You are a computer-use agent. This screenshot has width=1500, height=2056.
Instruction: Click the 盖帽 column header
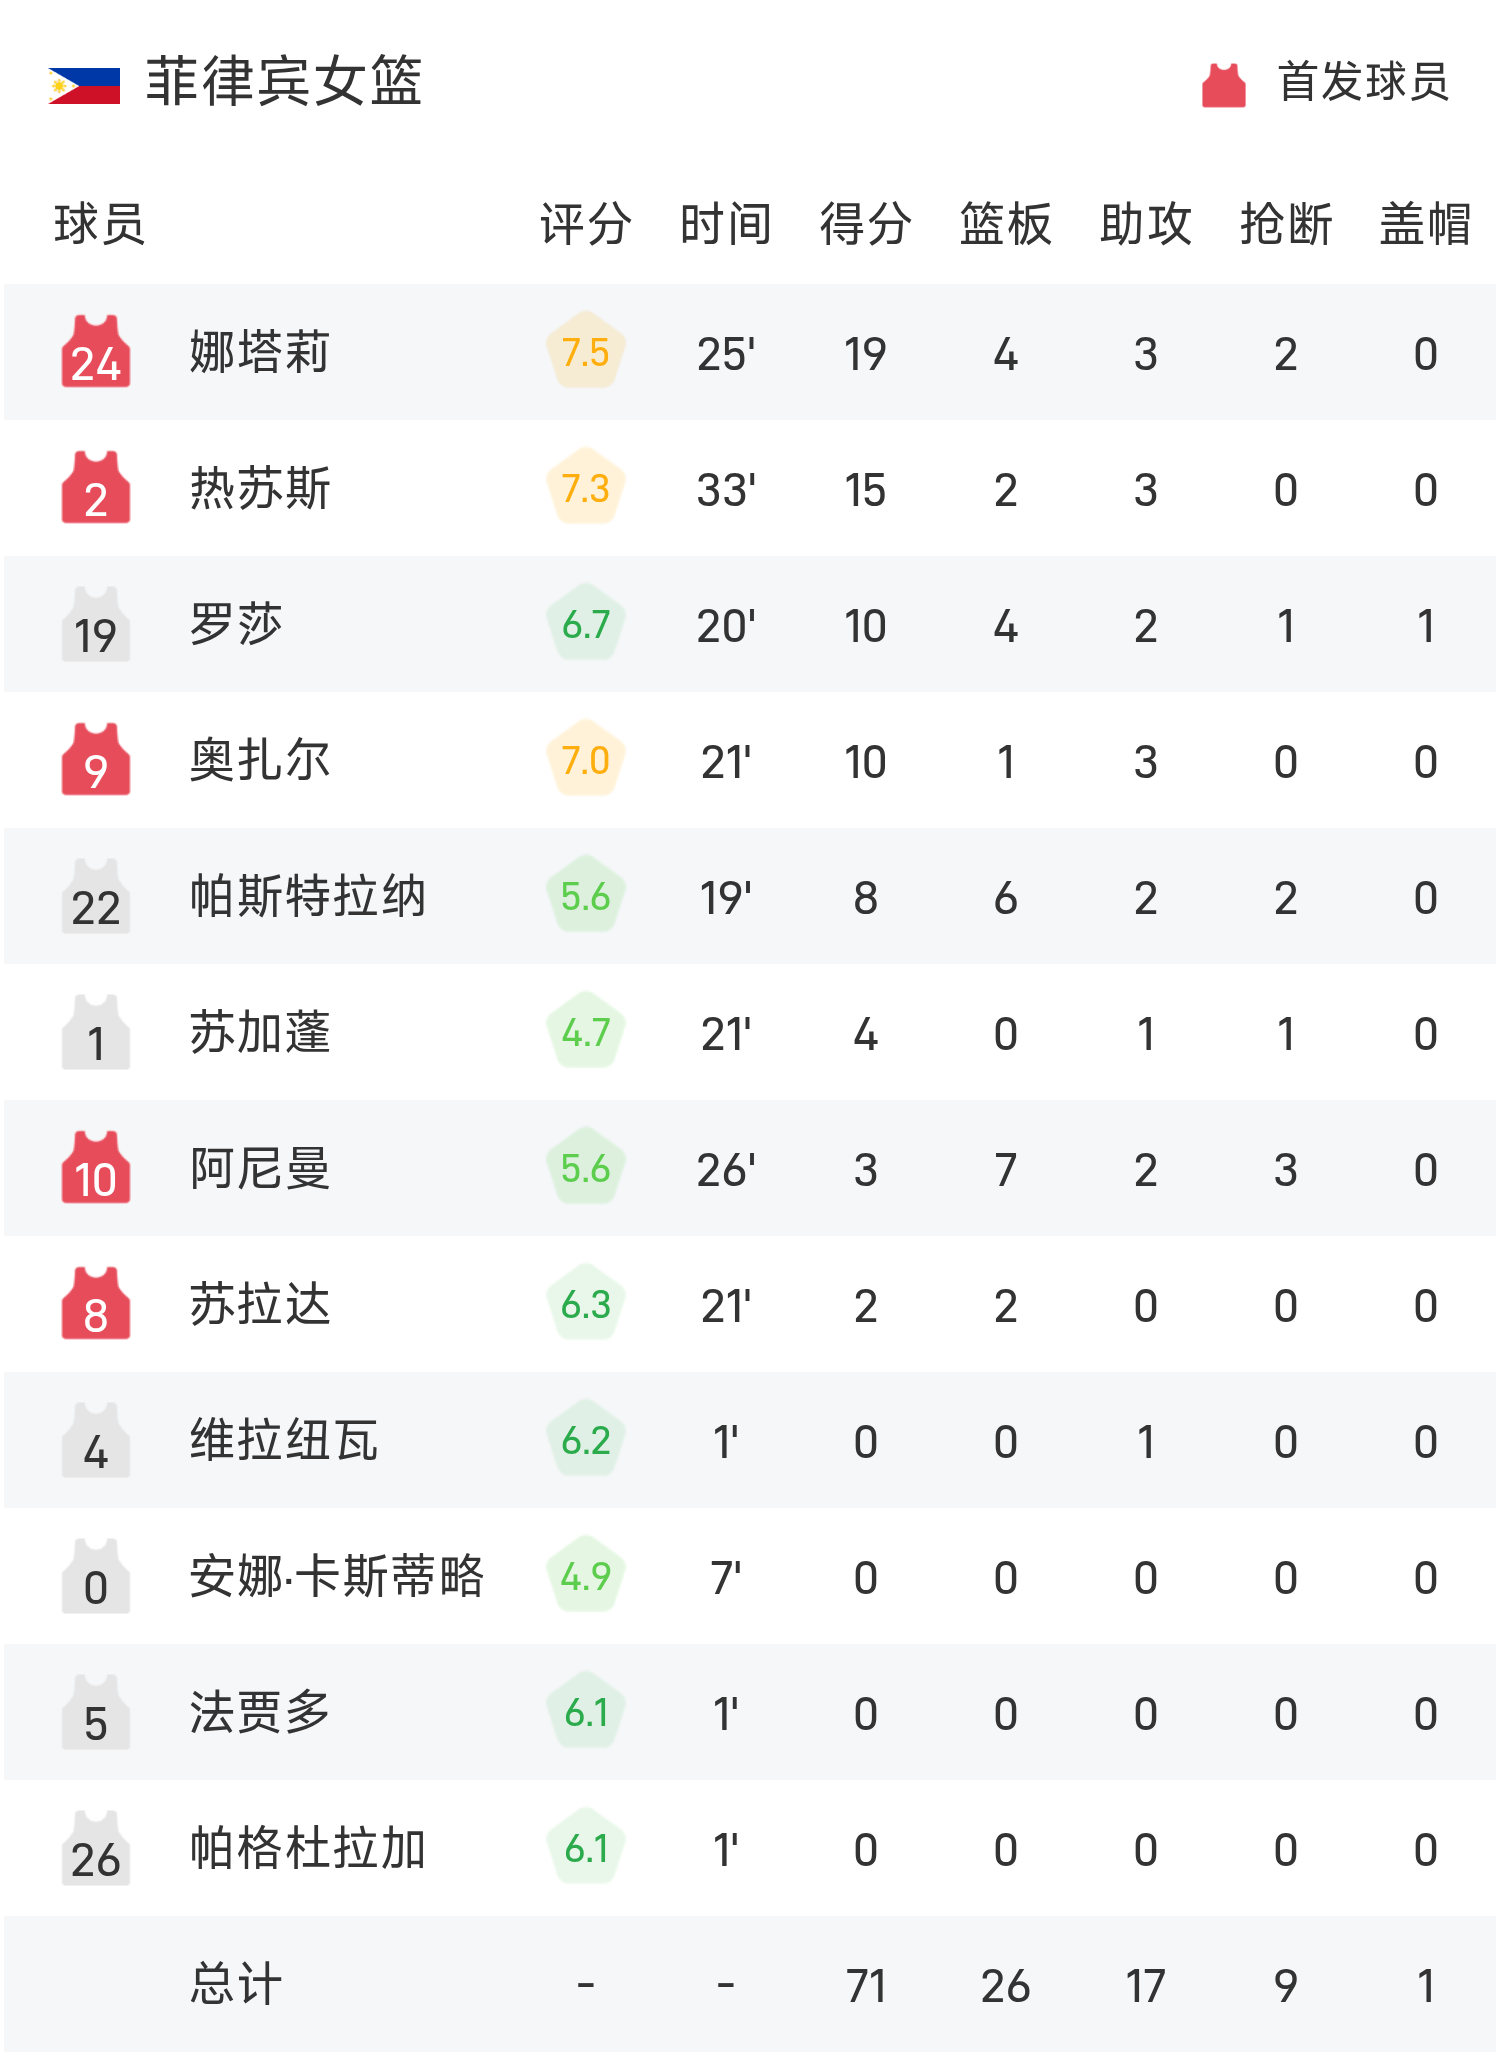click(x=1426, y=224)
